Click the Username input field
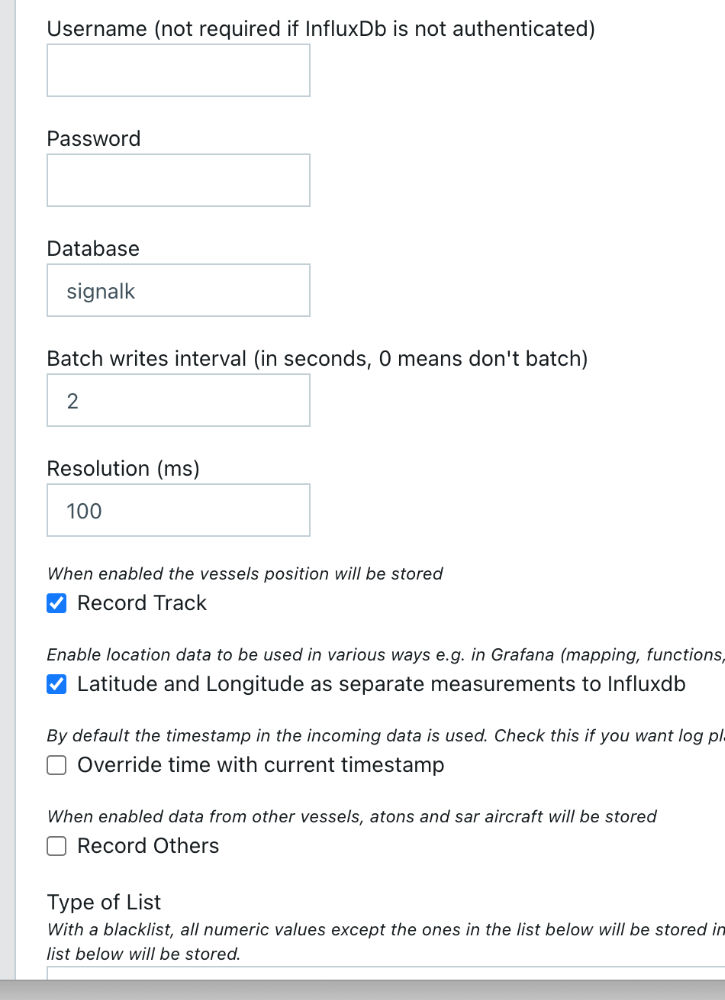Viewport: 725px width, 1000px height. [x=178, y=70]
